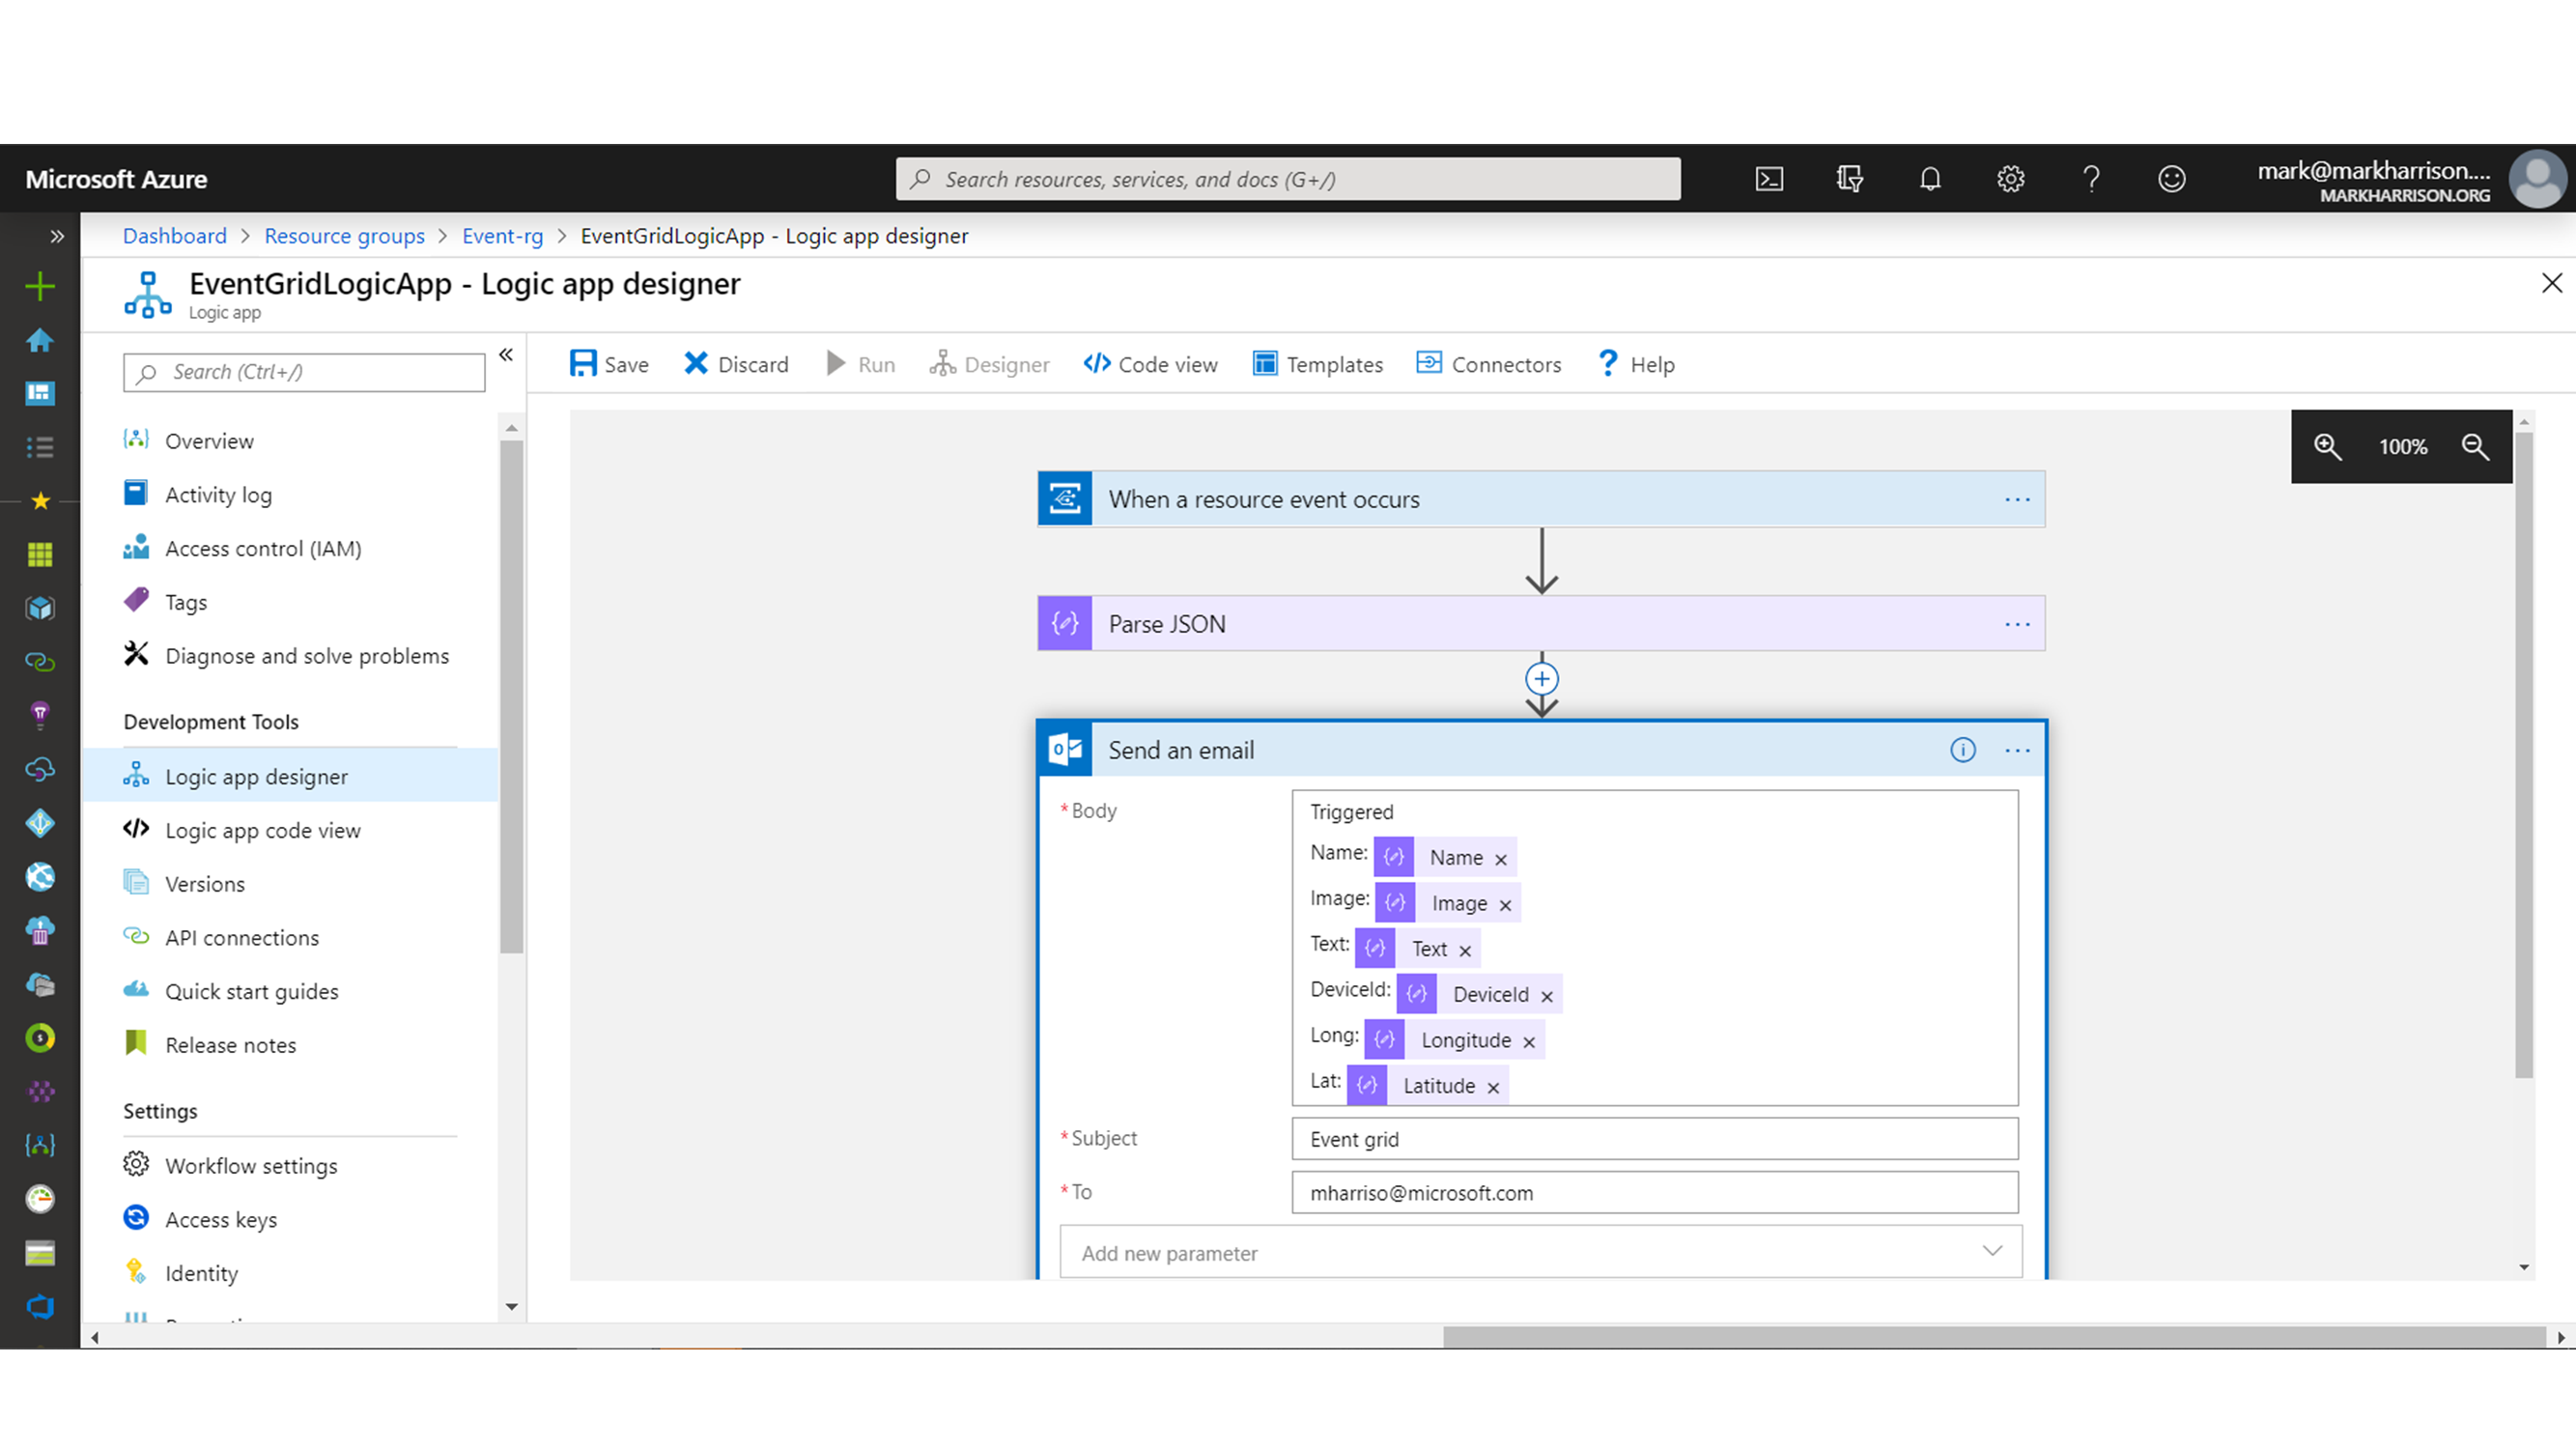Open API connections in sidebar
This screenshot has height=1449, width=2576.
(241, 938)
